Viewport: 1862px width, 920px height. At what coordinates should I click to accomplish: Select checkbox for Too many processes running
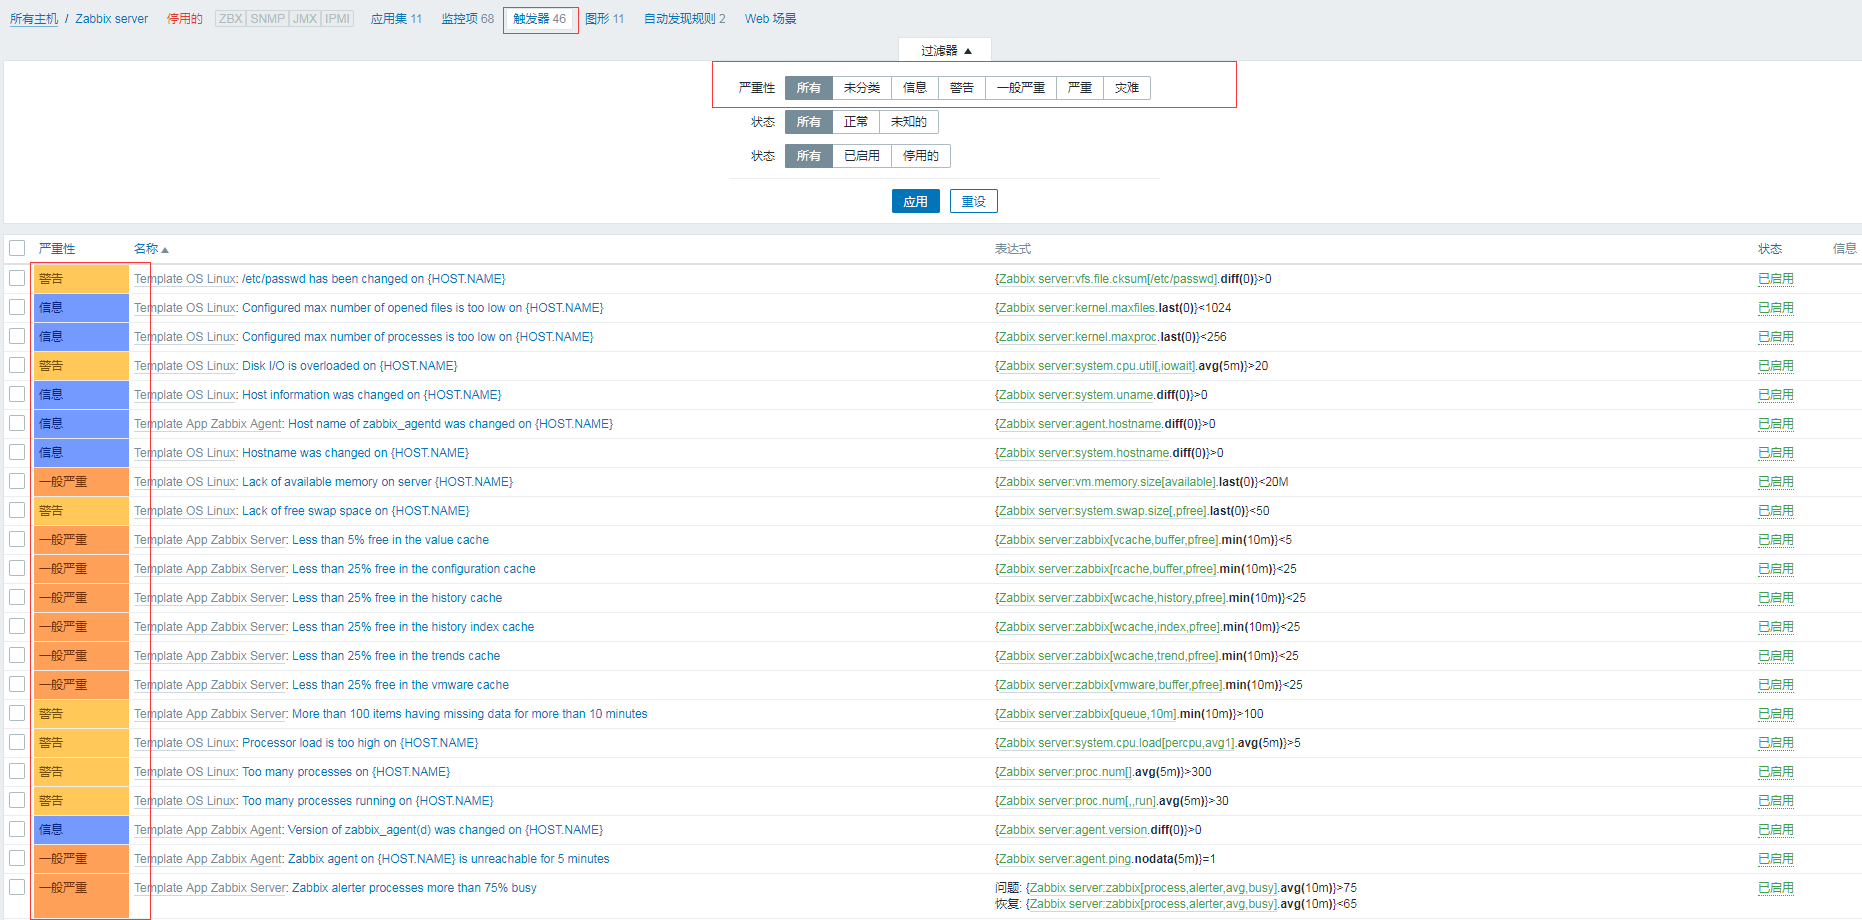(17, 800)
